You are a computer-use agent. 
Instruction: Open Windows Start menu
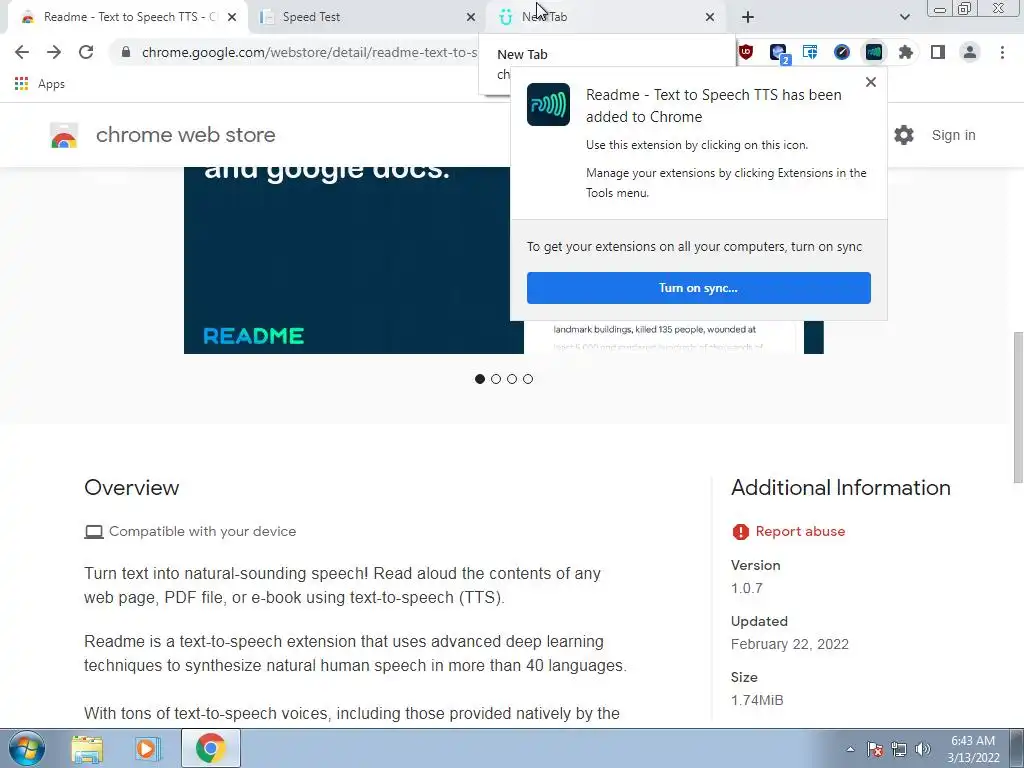(x=27, y=748)
